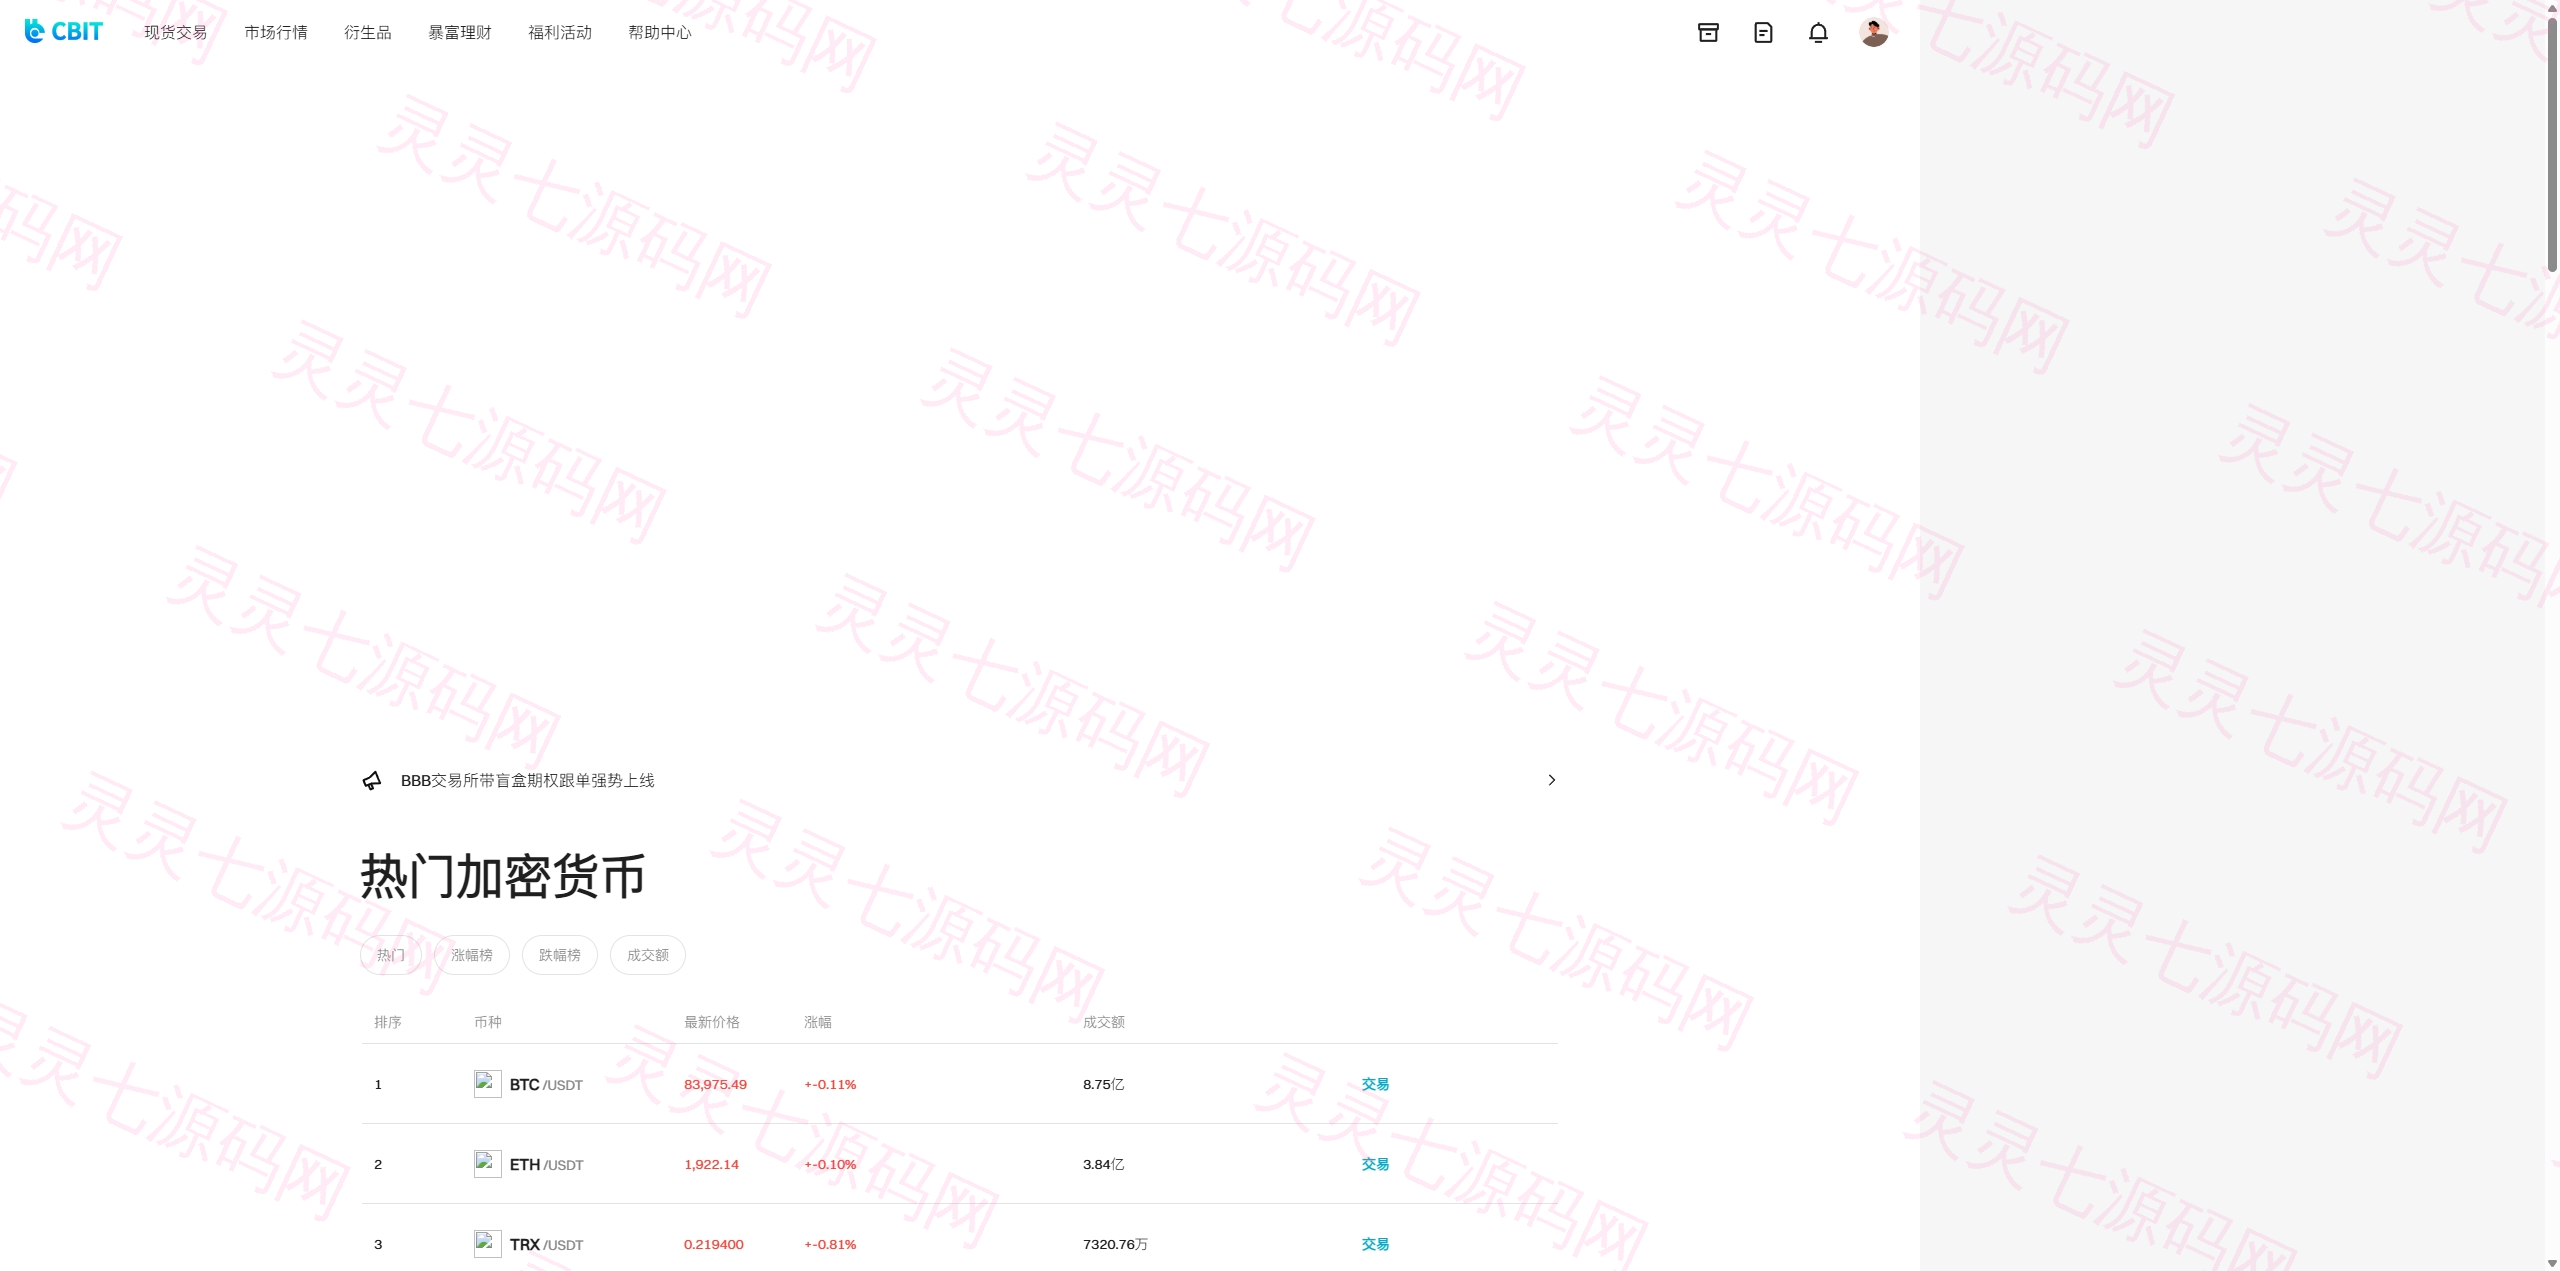This screenshot has width=2560, height=1271.
Task: Open the 帮助中心 menu
Action: pos(660,32)
